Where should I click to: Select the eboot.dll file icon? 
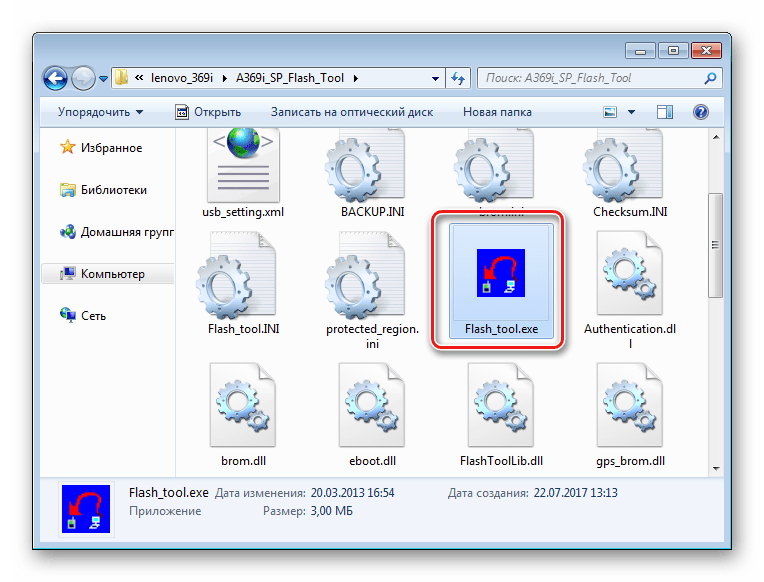click(x=372, y=405)
